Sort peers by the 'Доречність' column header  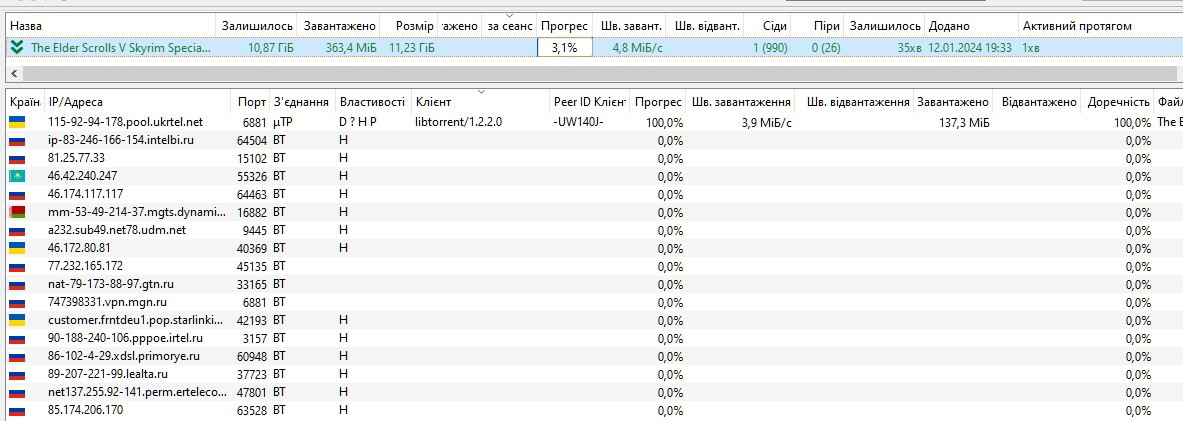click(x=1117, y=102)
